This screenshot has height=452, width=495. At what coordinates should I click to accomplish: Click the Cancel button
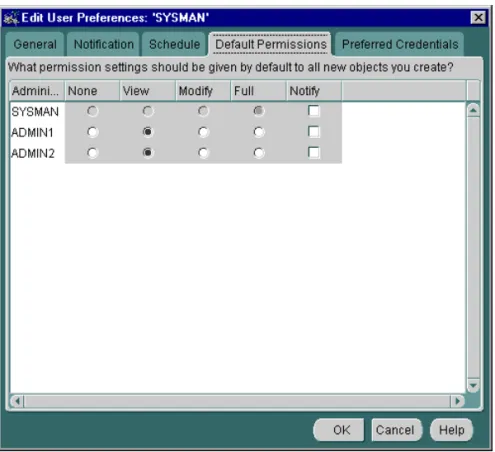(x=397, y=430)
